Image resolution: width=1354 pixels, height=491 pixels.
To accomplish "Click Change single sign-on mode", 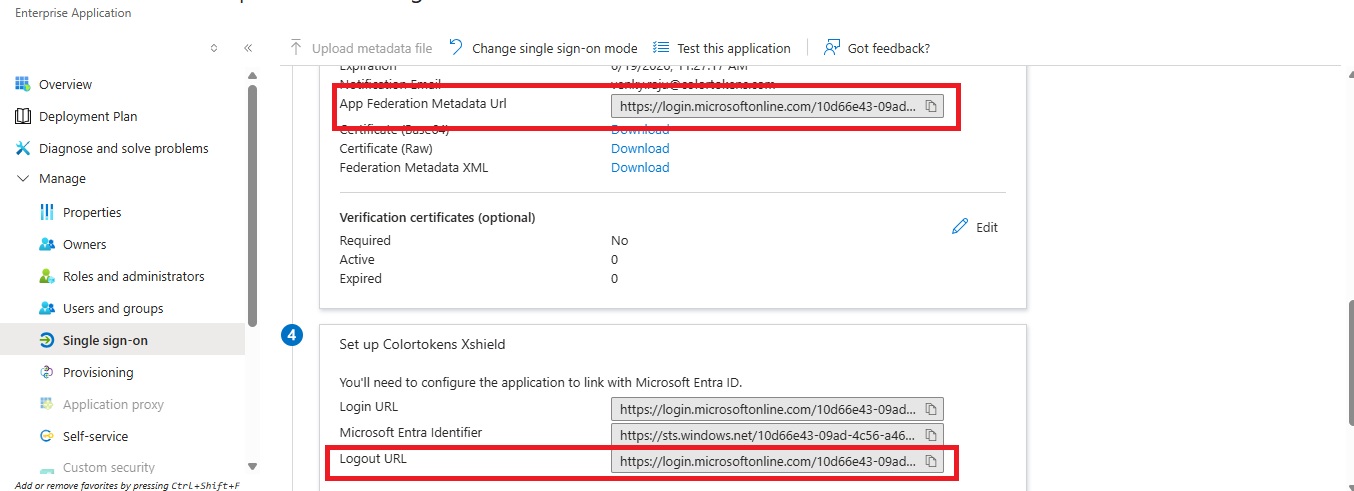I will click(543, 48).
